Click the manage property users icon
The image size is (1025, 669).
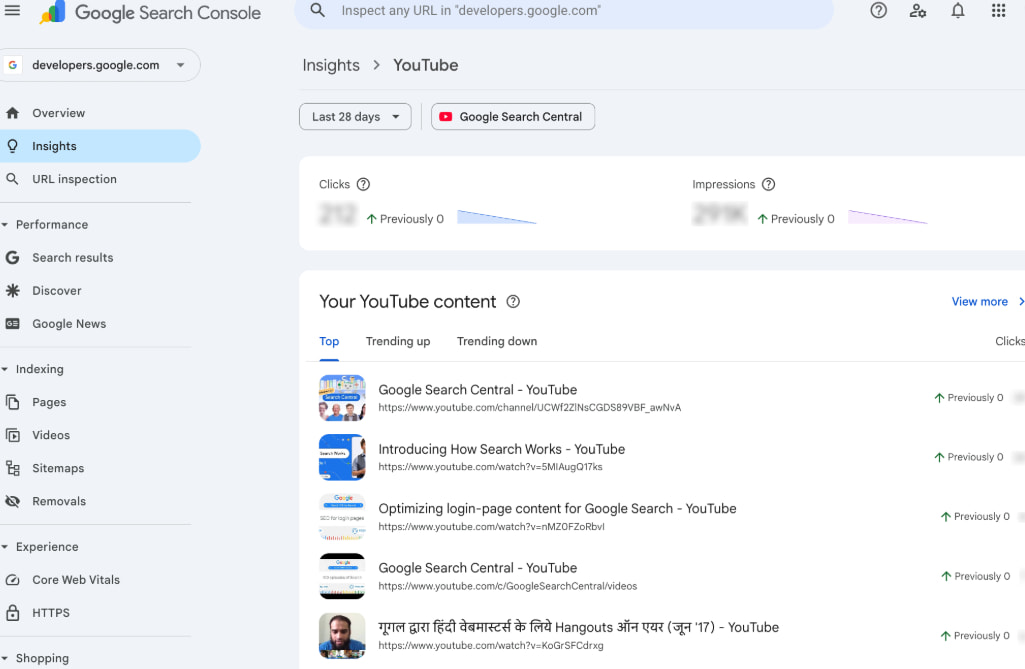point(918,12)
